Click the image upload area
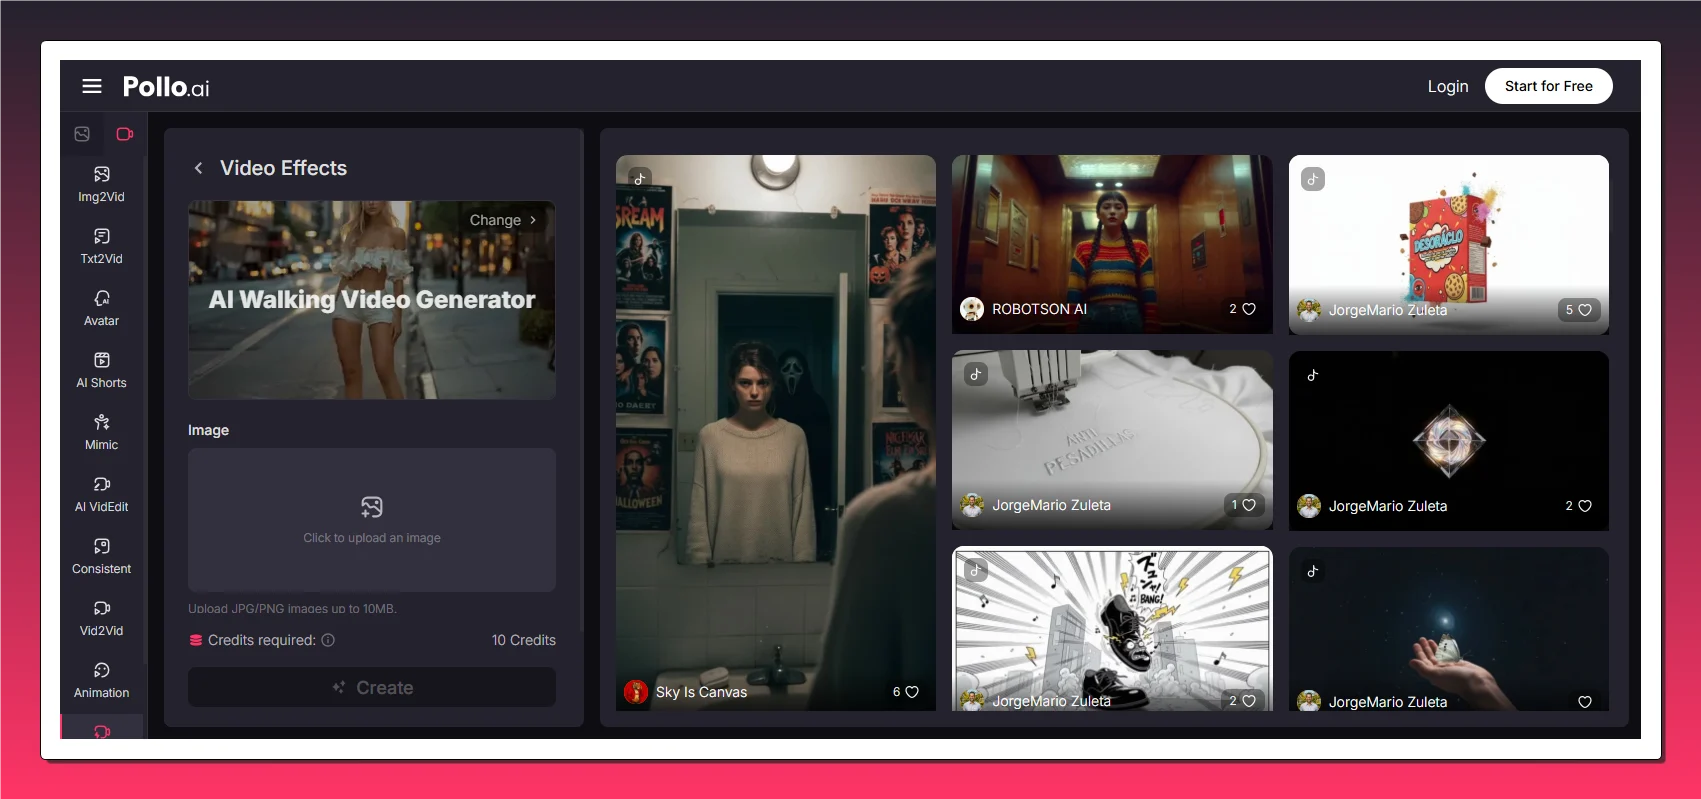 pyautogui.click(x=372, y=520)
